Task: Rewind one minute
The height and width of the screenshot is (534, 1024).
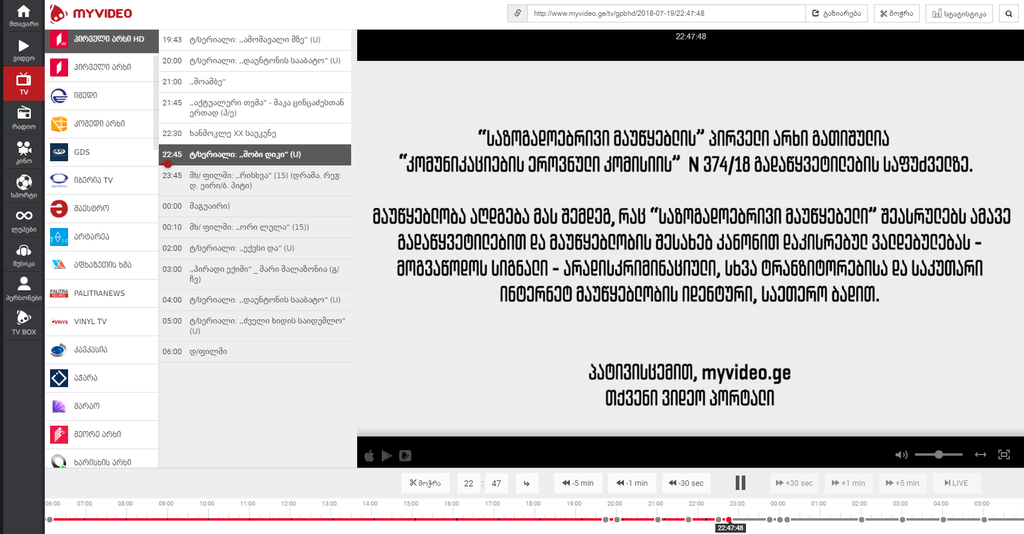Action: 632,483
